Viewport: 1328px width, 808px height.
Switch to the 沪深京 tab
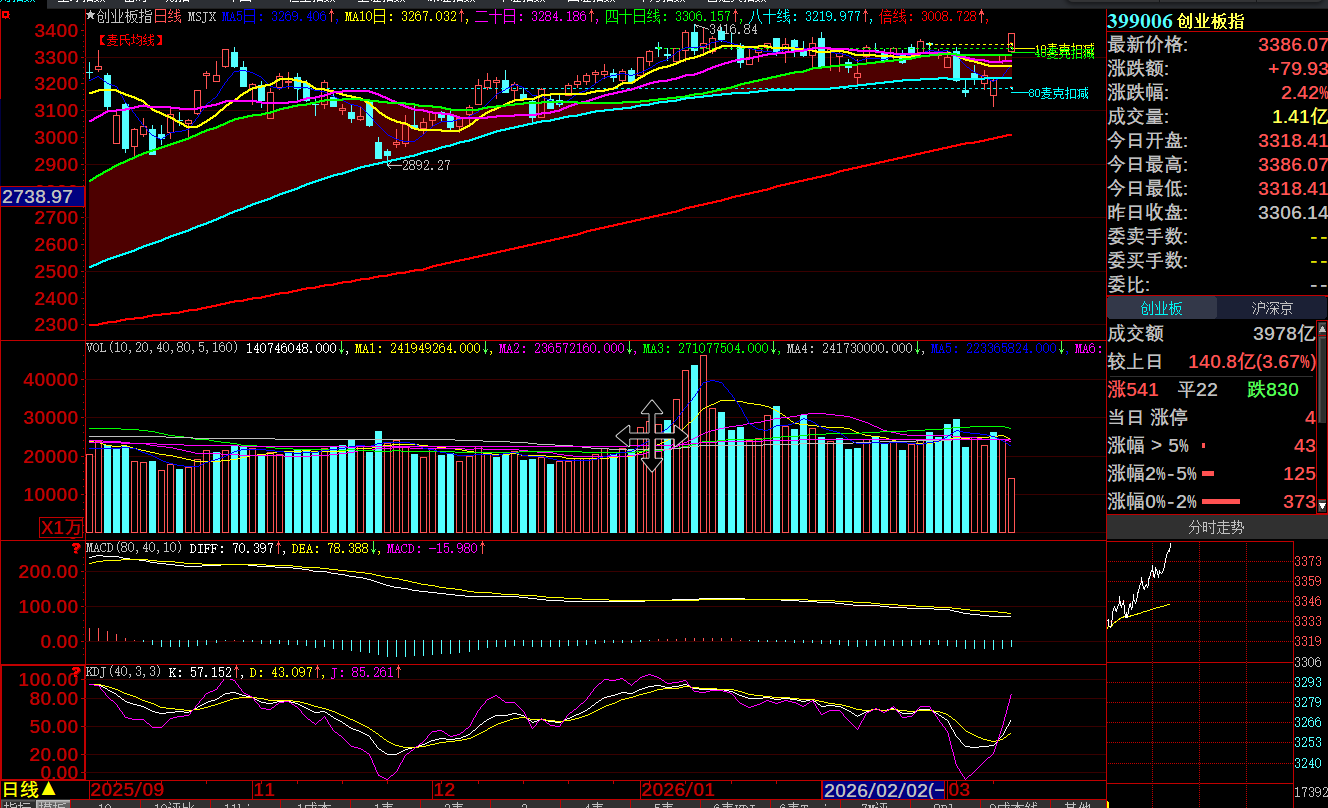click(x=1271, y=308)
